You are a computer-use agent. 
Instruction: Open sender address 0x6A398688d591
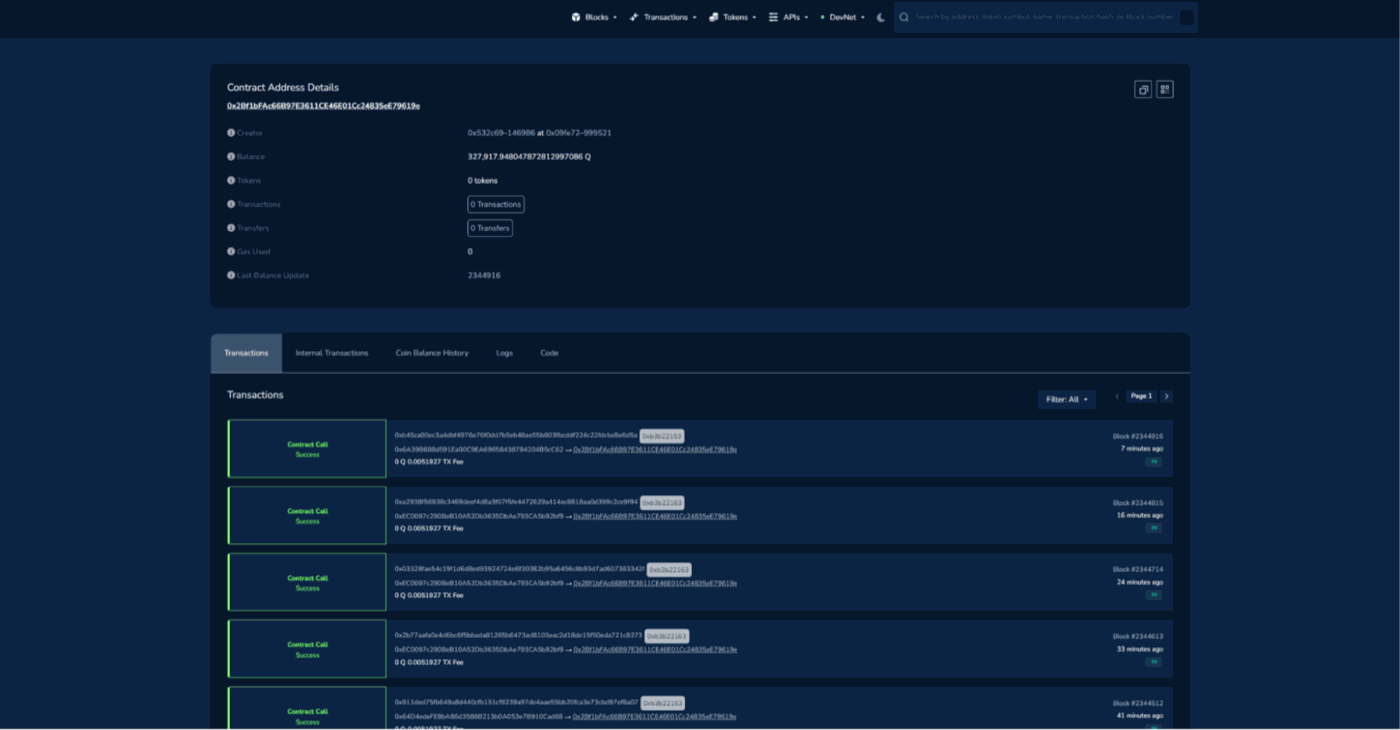coord(479,450)
